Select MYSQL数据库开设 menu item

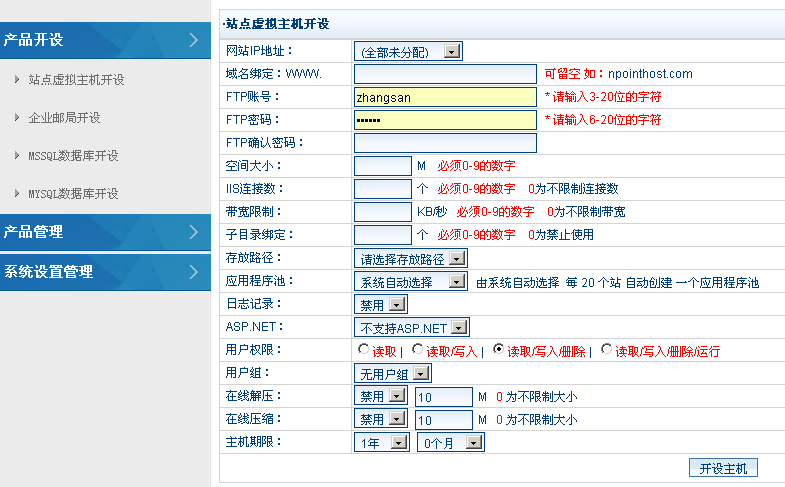73,193
